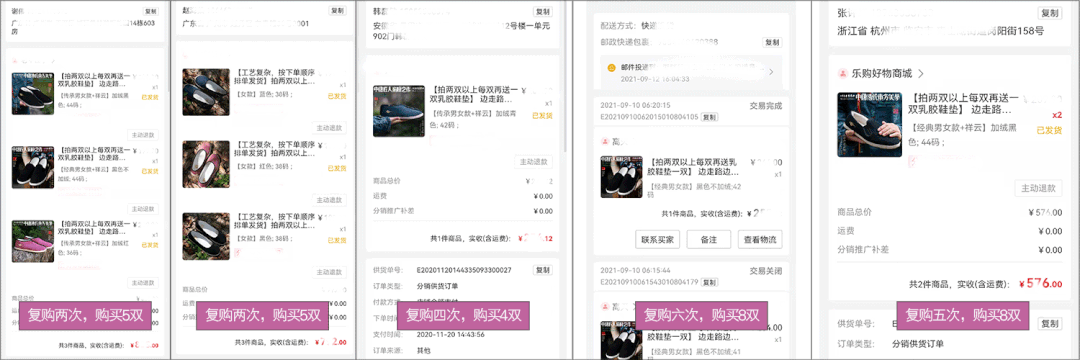Open the red shoes thumbnail (红色 38码)
This screenshot has width=1080, height=360.
pyautogui.click(x=206, y=164)
